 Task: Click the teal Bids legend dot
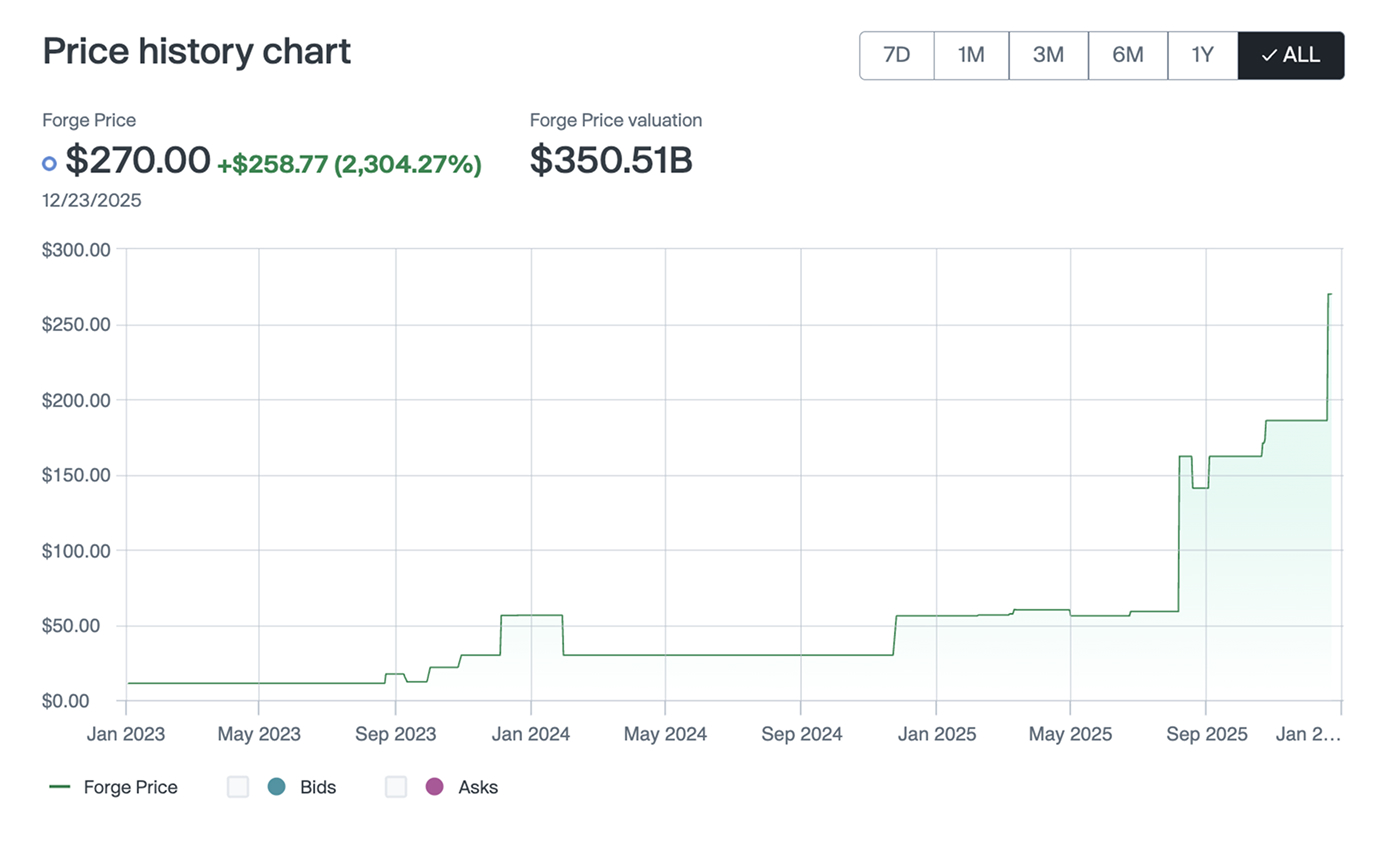click(277, 787)
